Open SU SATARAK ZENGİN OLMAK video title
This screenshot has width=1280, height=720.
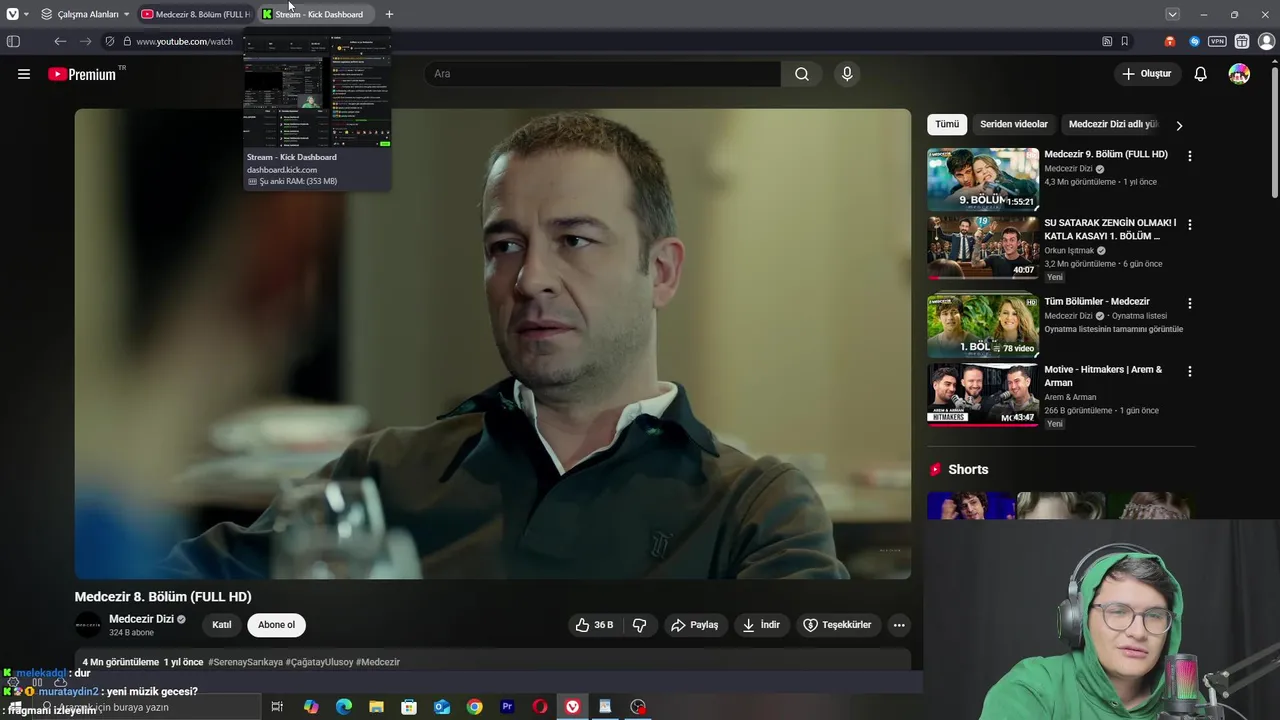(1110, 229)
